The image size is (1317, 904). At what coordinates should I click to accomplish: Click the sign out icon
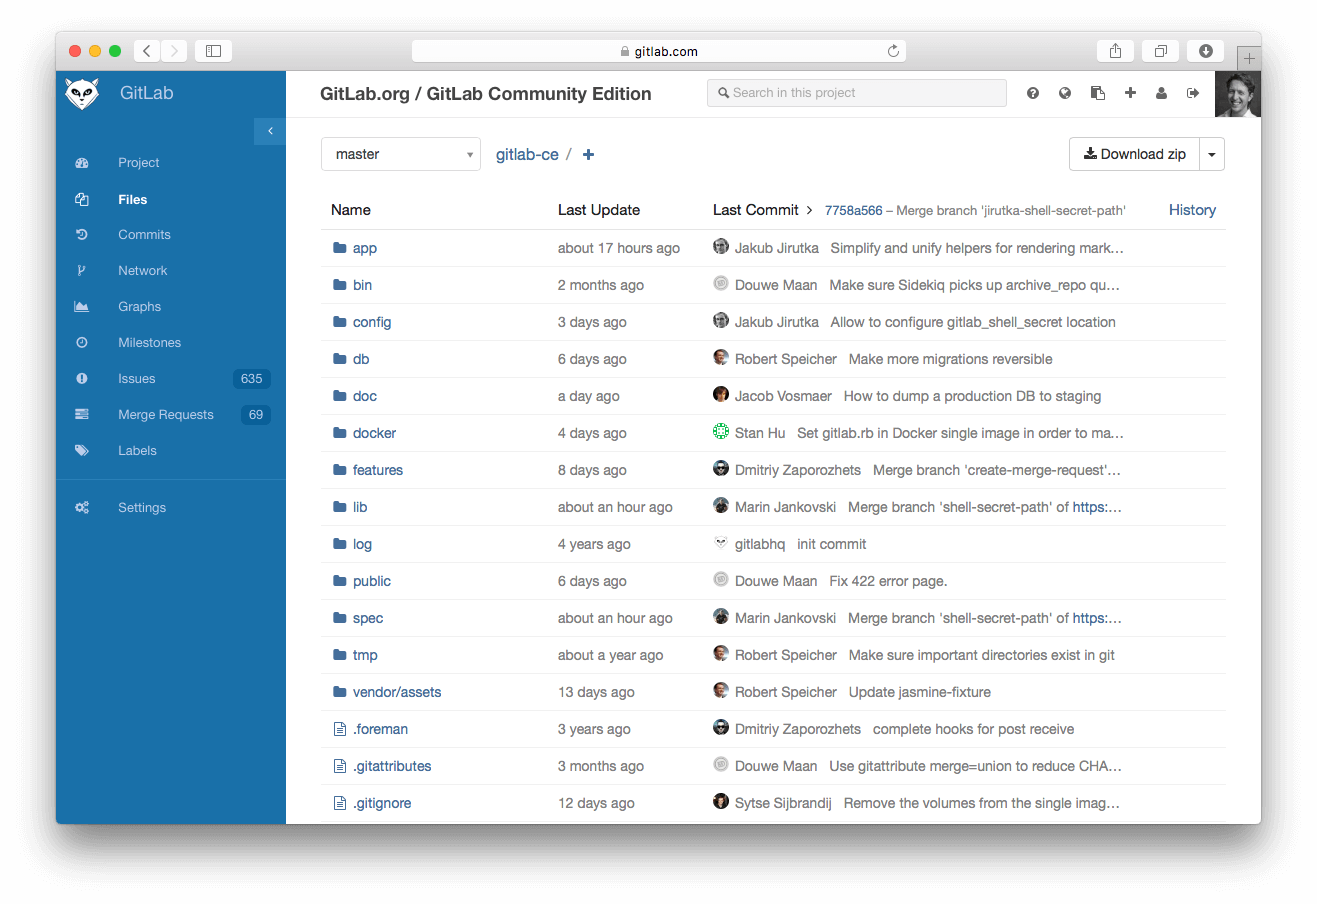pyautogui.click(x=1193, y=93)
